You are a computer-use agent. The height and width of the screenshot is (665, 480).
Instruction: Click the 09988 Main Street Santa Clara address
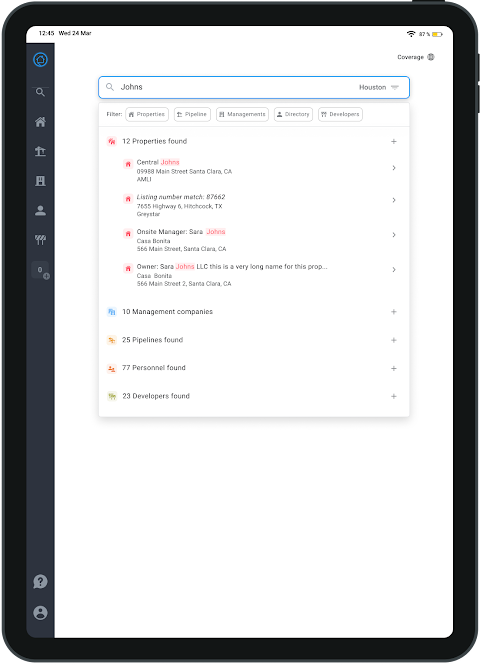click(x=184, y=171)
